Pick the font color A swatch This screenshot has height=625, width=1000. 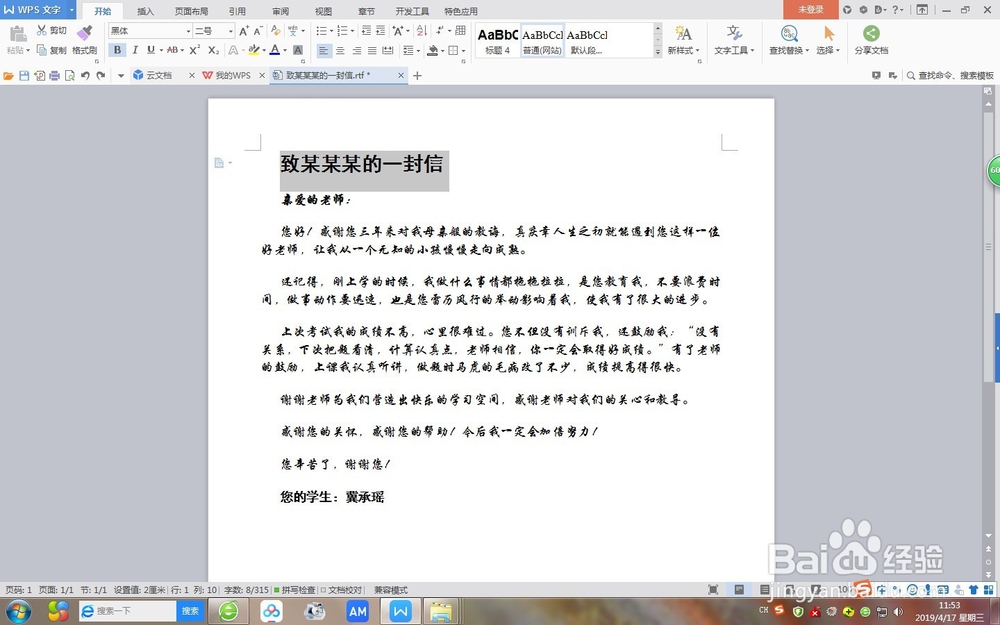[x=275, y=50]
